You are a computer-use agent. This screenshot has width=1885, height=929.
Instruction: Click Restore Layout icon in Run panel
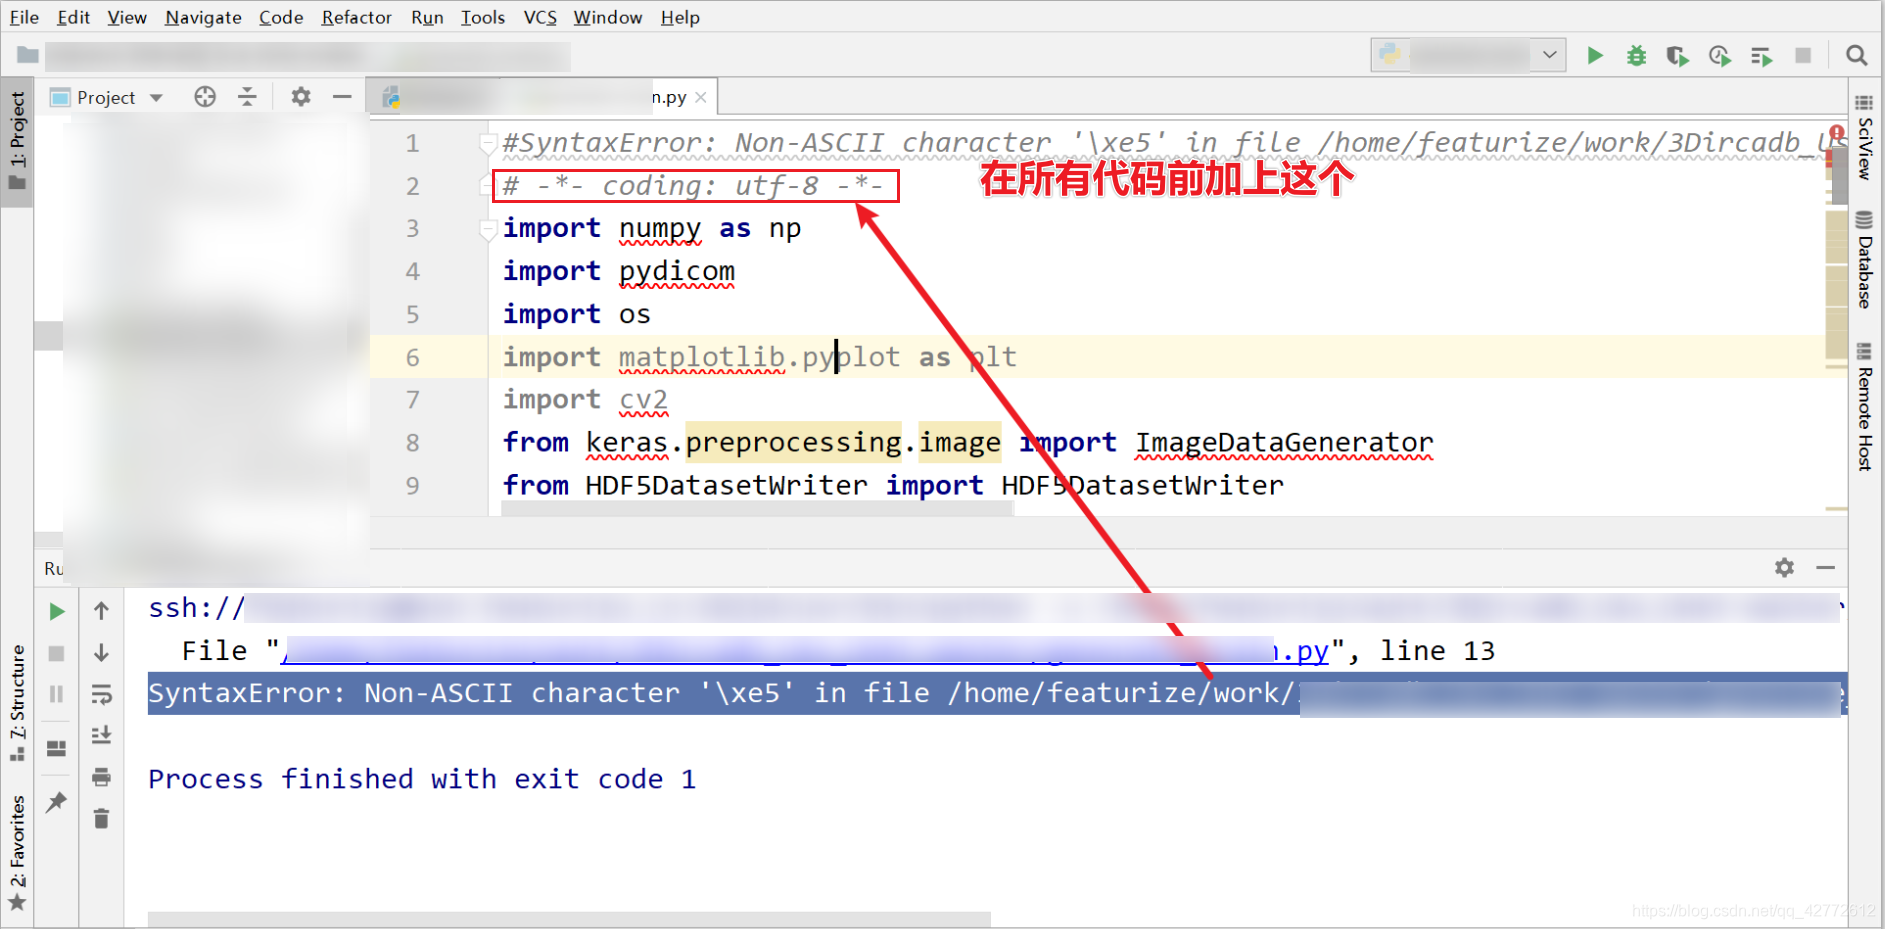point(57,748)
